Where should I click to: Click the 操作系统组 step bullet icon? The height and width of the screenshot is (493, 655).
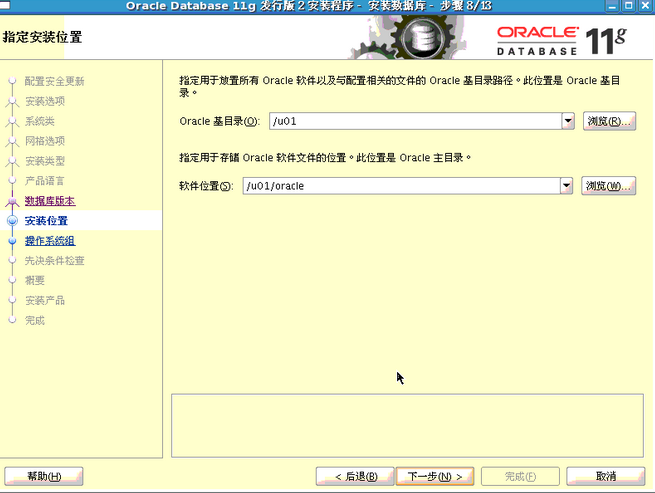coord(13,241)
